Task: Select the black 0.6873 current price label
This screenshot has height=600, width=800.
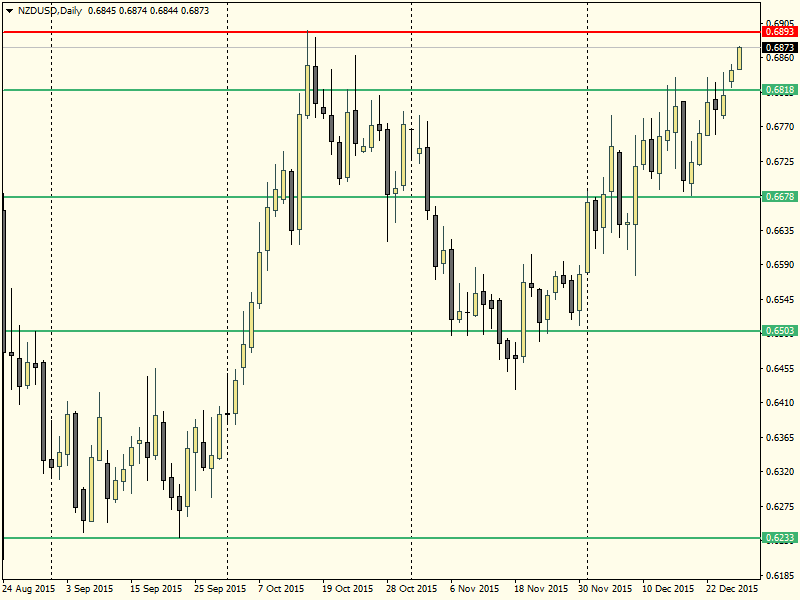Action: [x=779, y=47]
